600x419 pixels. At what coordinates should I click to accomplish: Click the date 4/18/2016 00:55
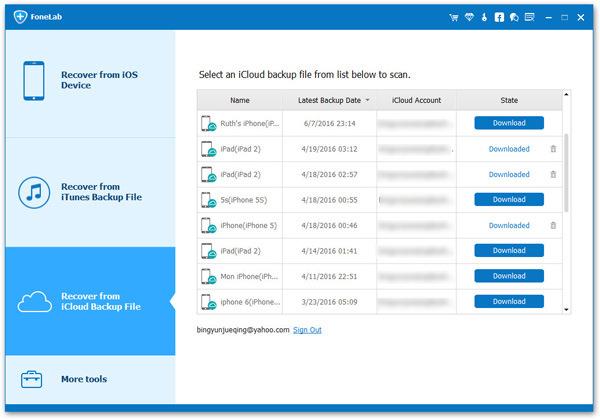329,200
